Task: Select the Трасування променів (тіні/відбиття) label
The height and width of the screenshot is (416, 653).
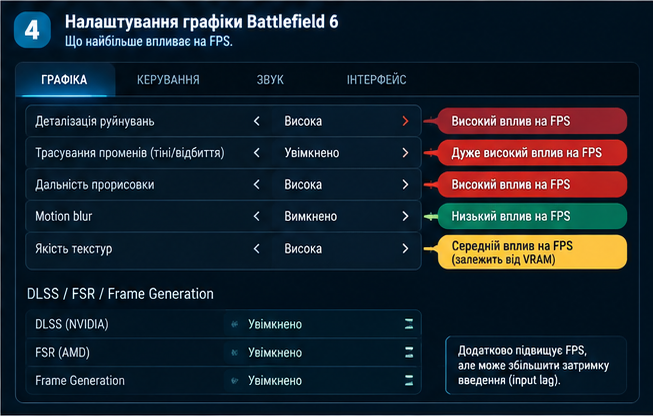Action: click(x=130, y=153)
